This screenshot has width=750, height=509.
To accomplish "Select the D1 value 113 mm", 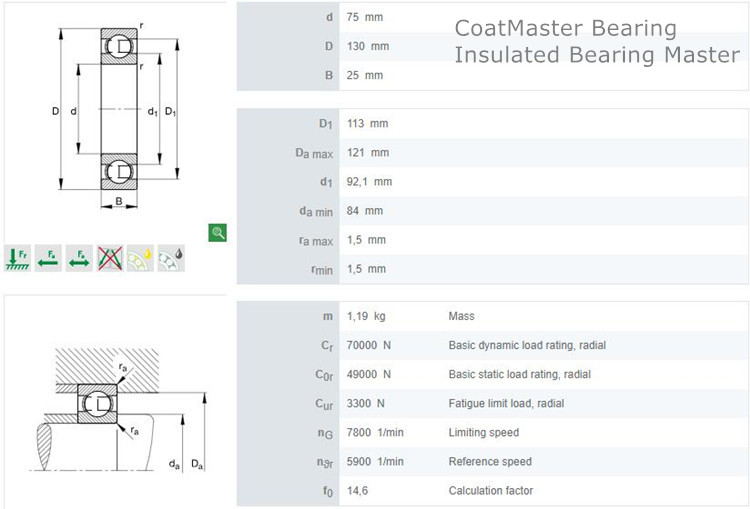I will point(367,124).
